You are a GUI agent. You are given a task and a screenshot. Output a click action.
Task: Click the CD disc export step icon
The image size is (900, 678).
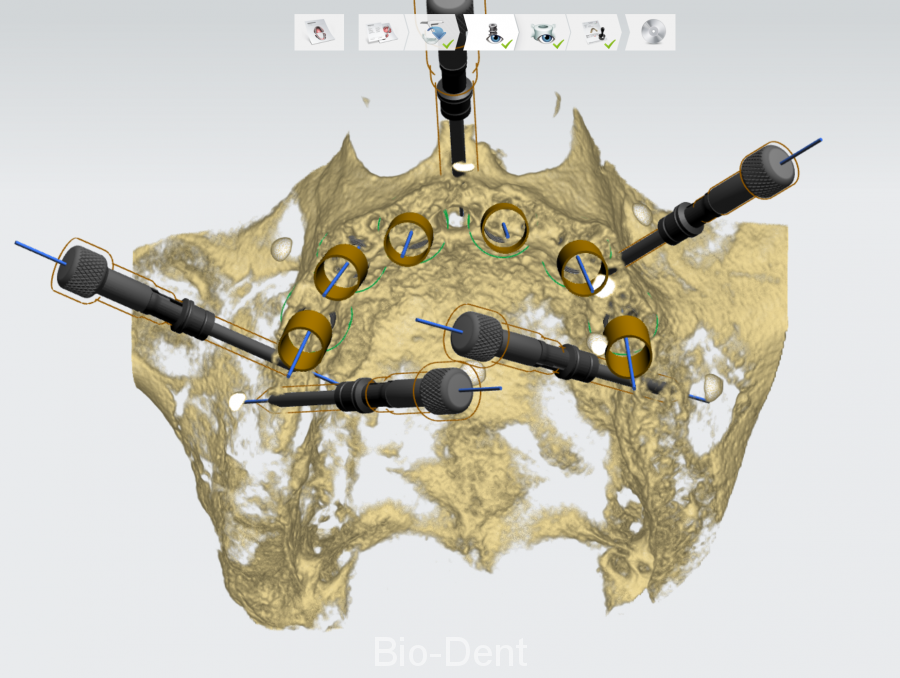coord(652,32)
